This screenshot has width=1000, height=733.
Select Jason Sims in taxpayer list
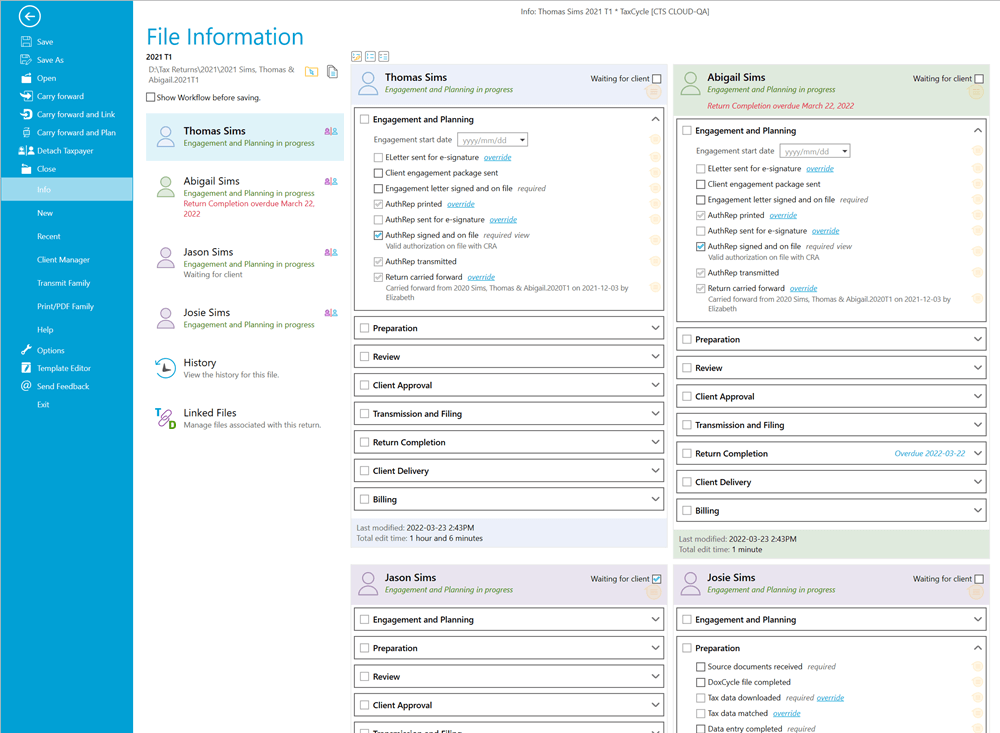[245, 262]
